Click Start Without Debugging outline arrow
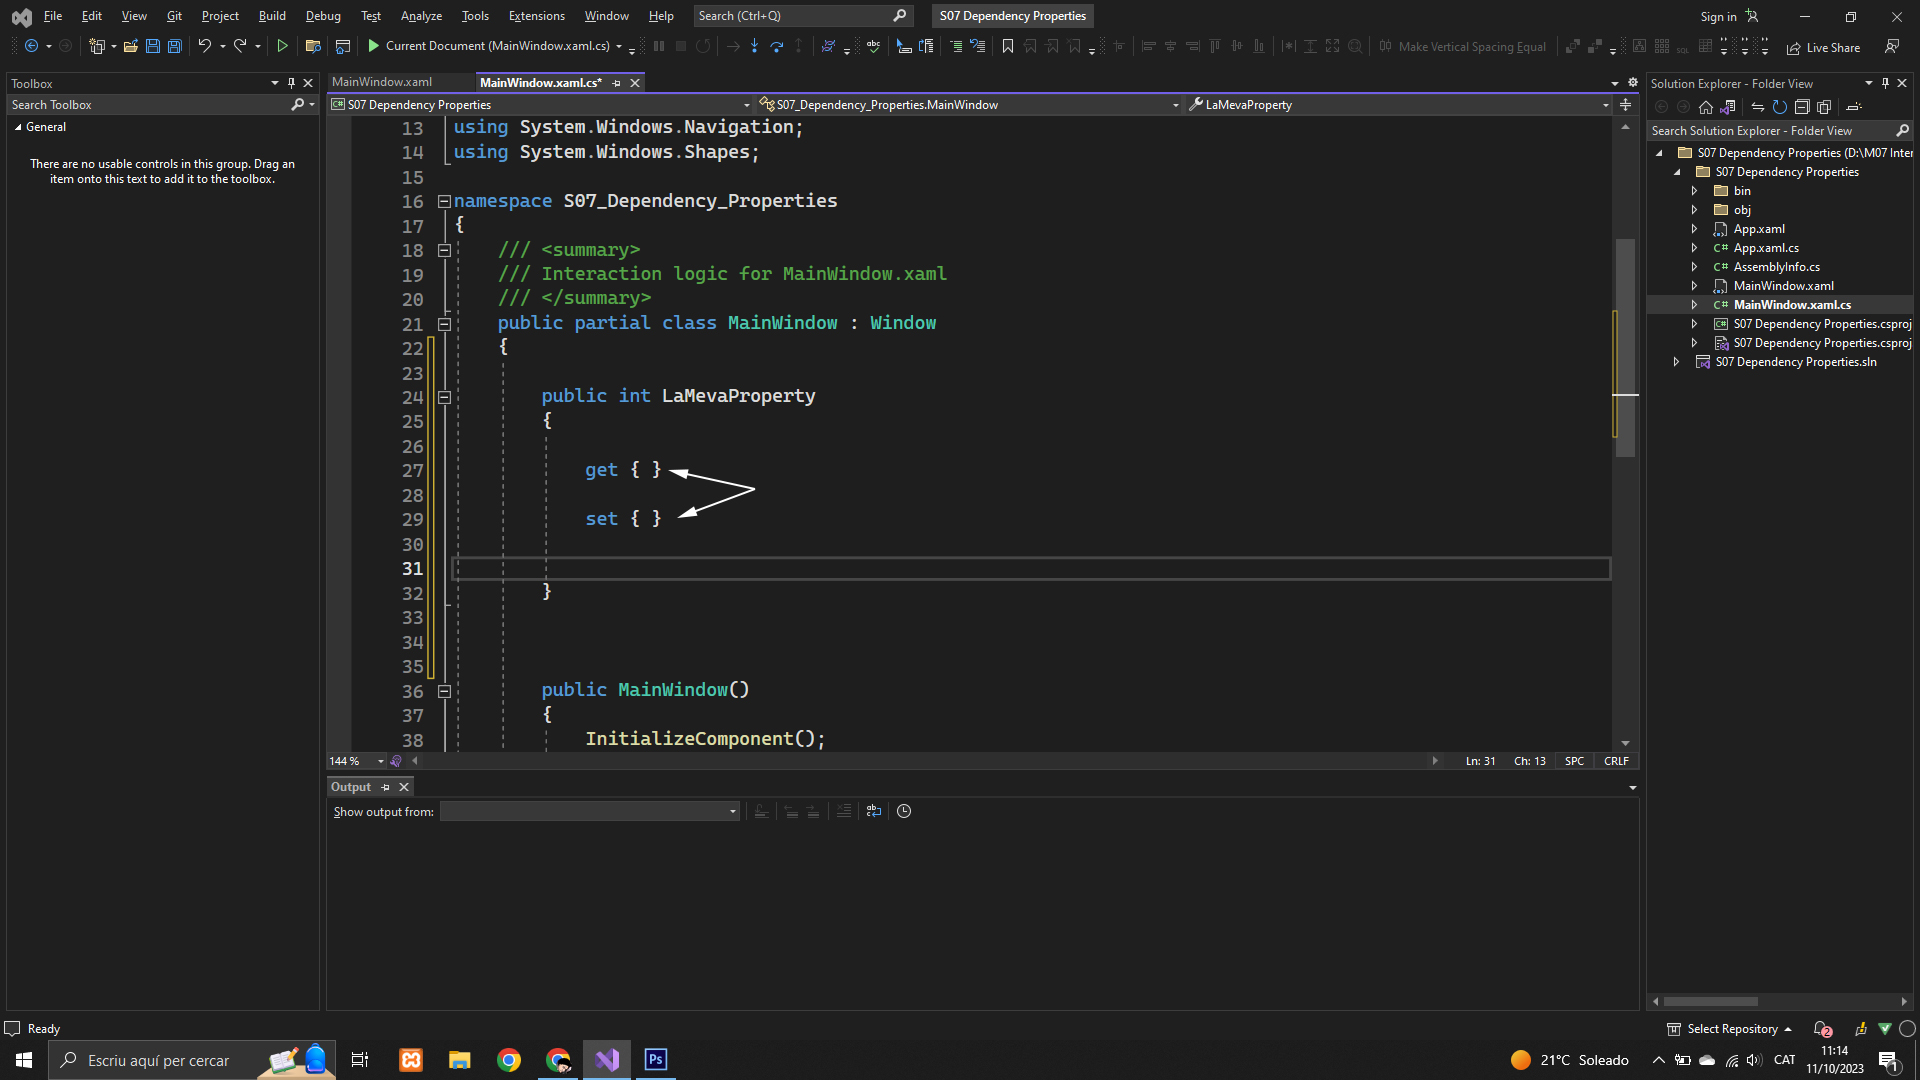Viewport: 1920px width, 1080px height. coord(282,46)
